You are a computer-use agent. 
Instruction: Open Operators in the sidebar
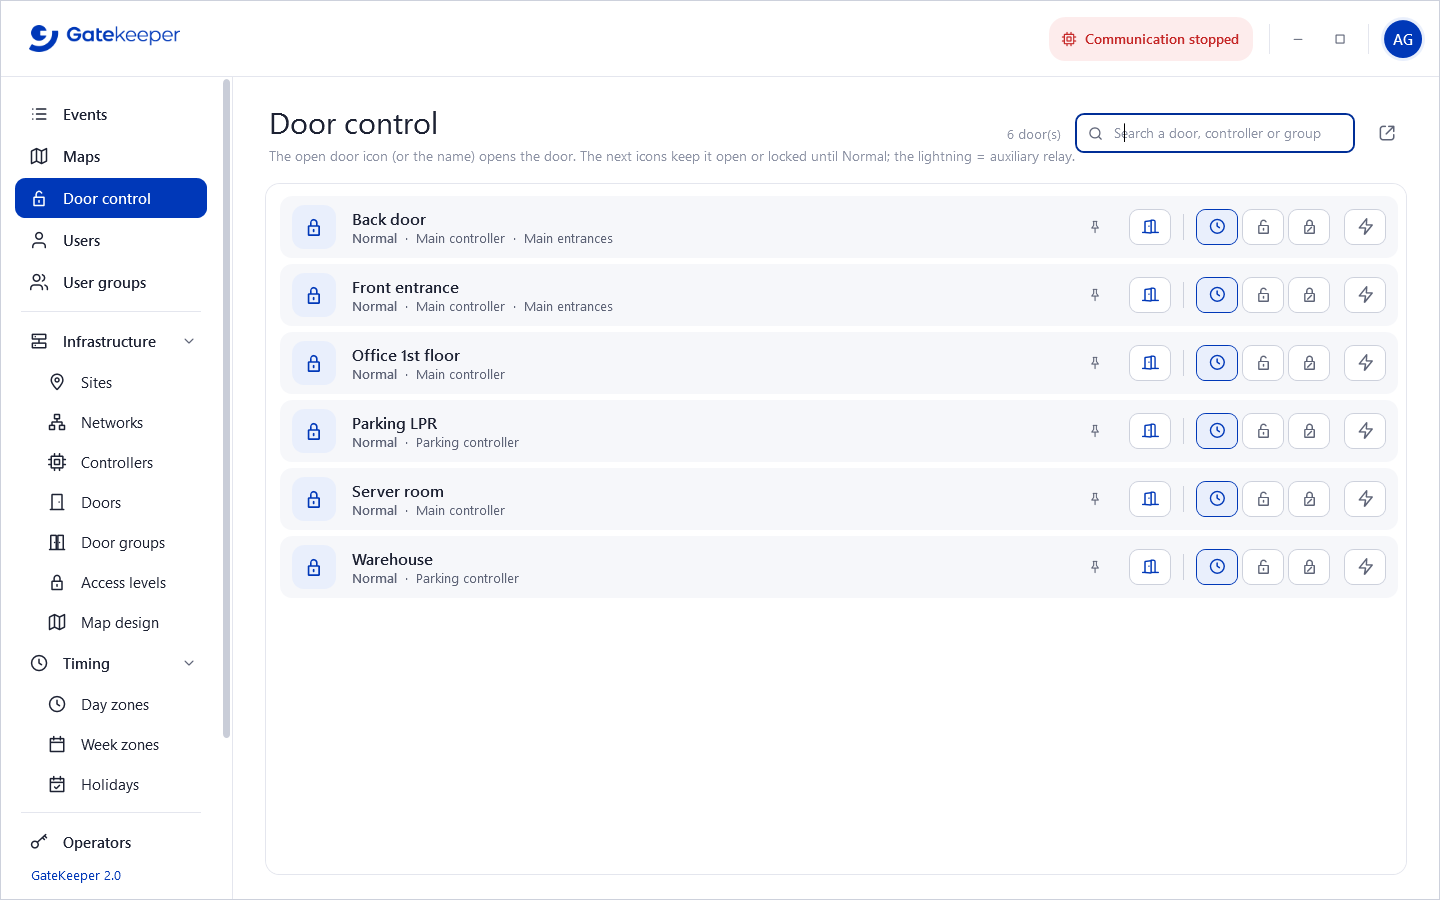[111, 842]
